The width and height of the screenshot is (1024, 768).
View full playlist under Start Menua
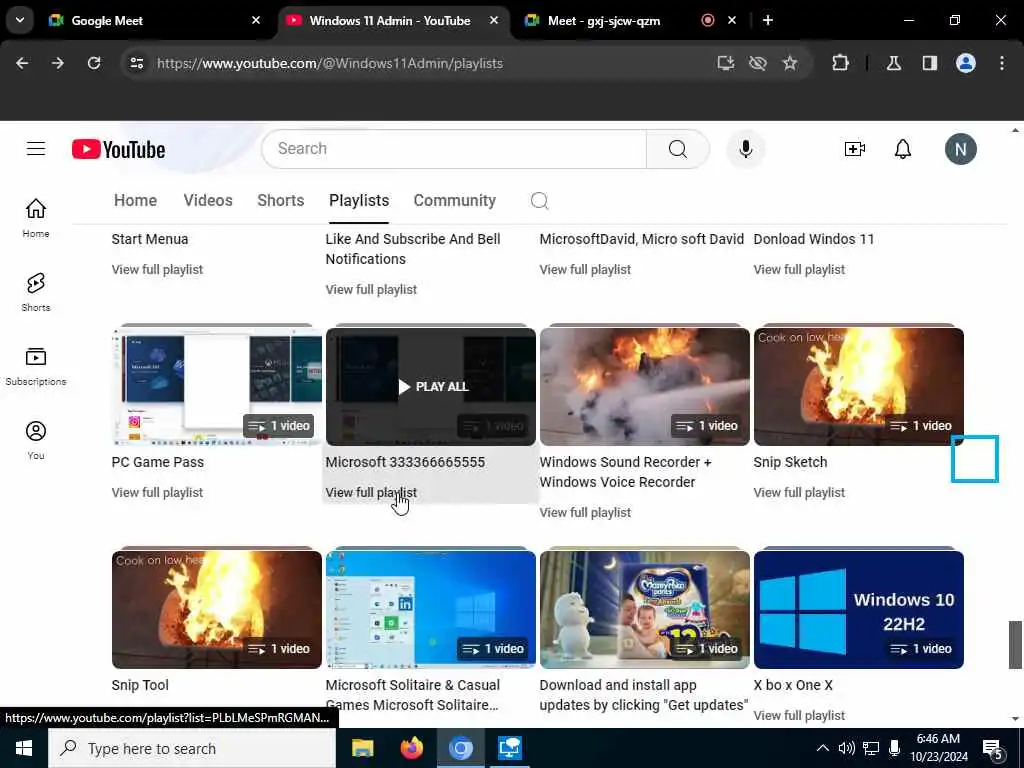point(157,270)
